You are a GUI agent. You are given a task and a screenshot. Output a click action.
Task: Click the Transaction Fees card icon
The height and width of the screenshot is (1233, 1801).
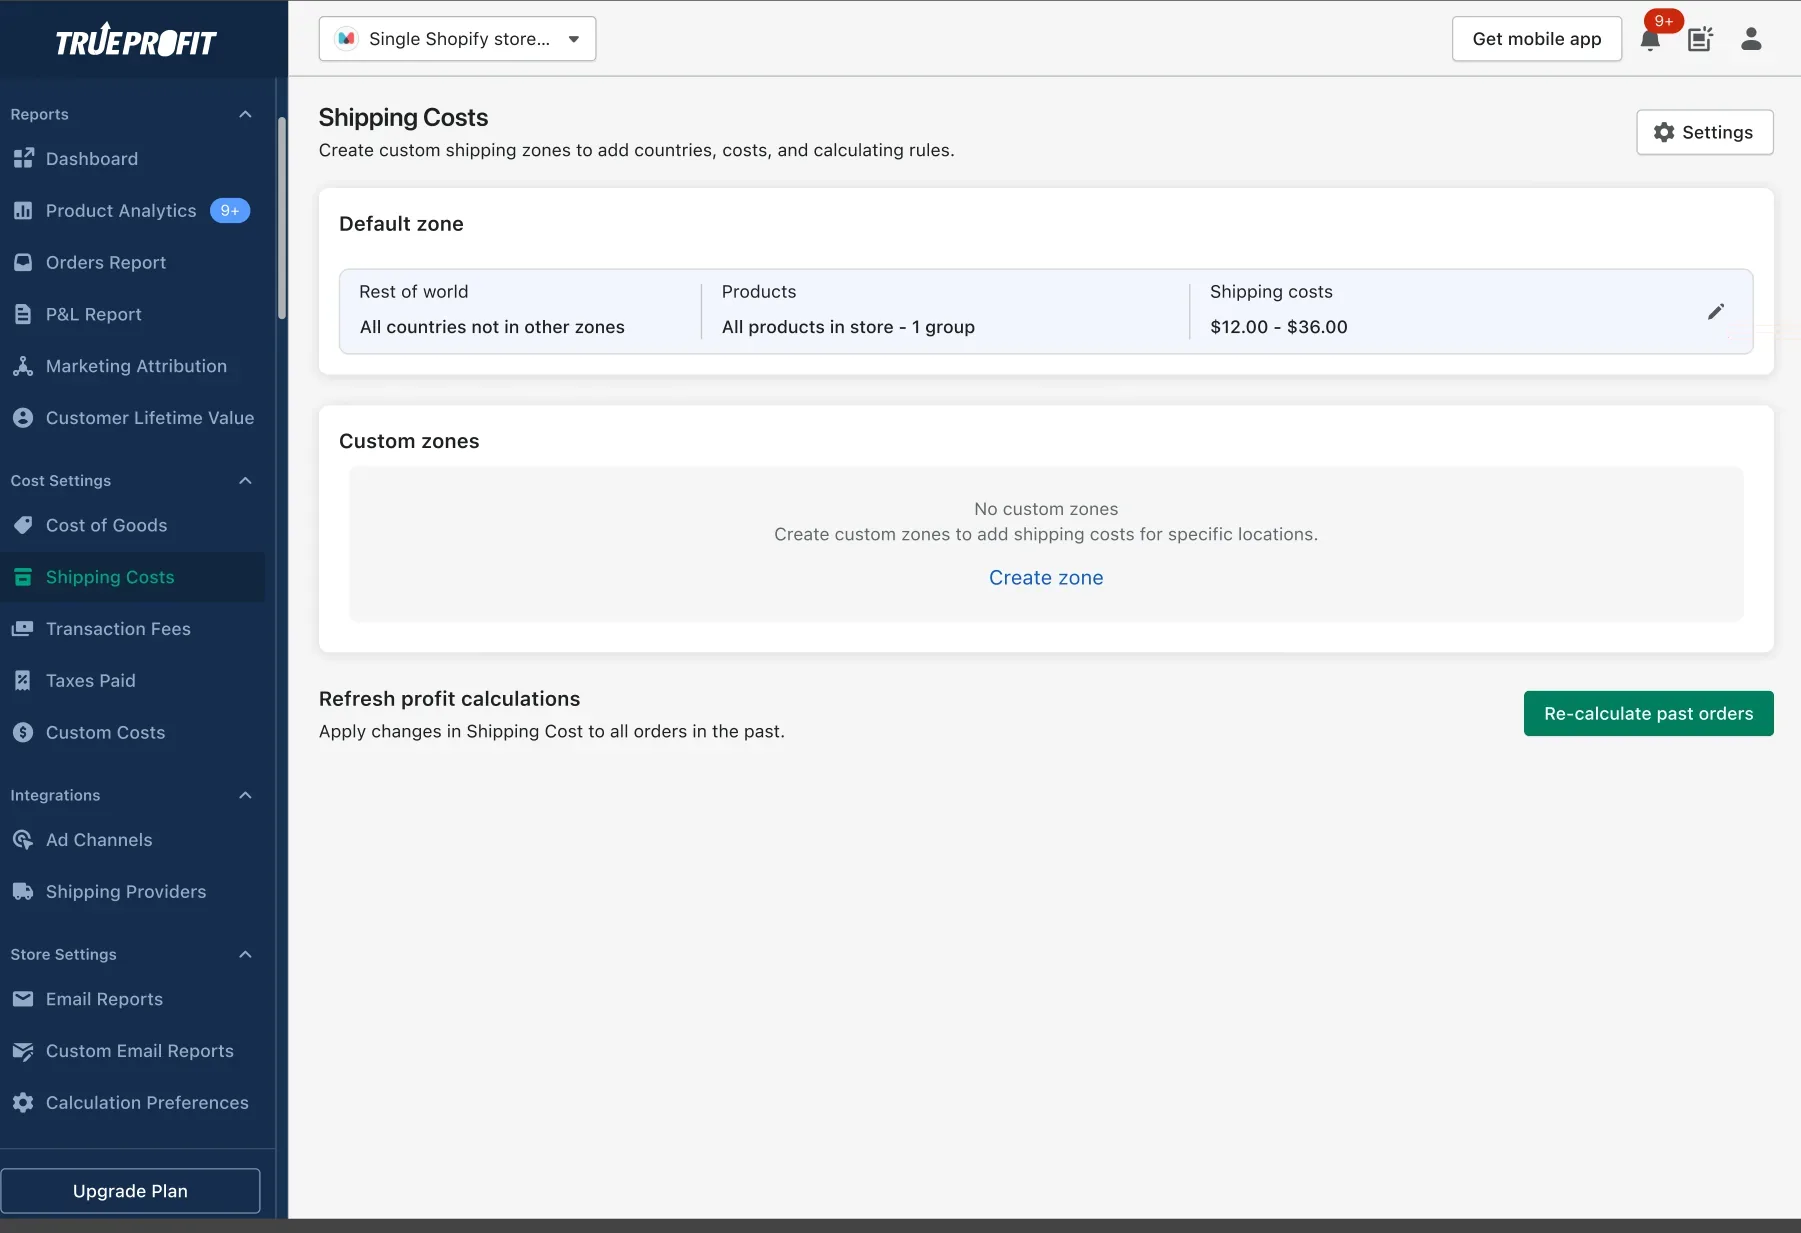coord(23,629)
